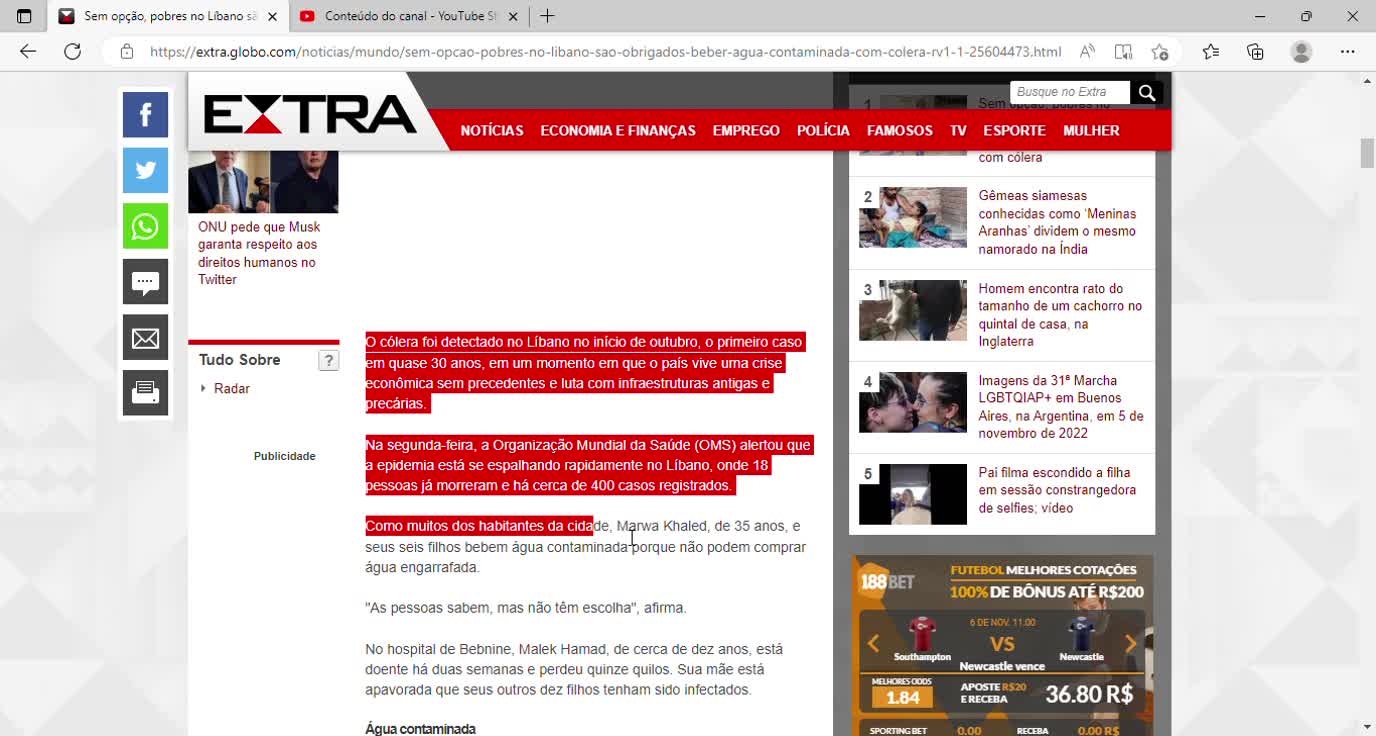The height and width of the screenshot is (736, 1376).
Task: Open the MULHER section
Action: tap(1091, 131)
